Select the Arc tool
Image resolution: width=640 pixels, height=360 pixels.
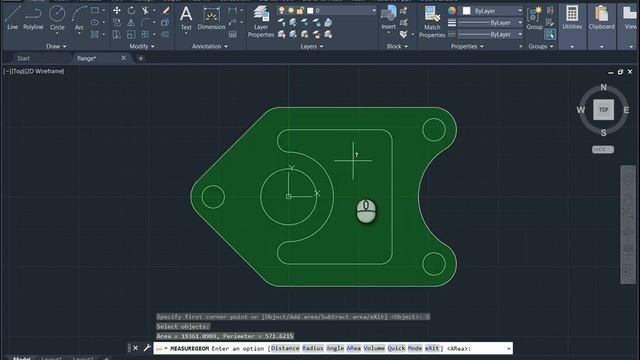79,18
